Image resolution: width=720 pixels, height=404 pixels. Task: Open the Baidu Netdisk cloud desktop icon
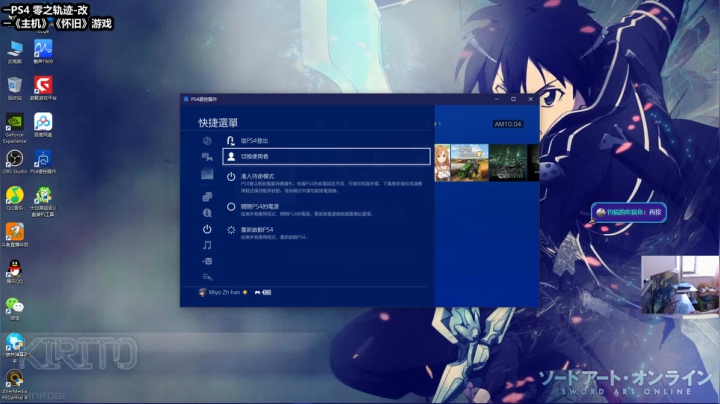point(43,125)
